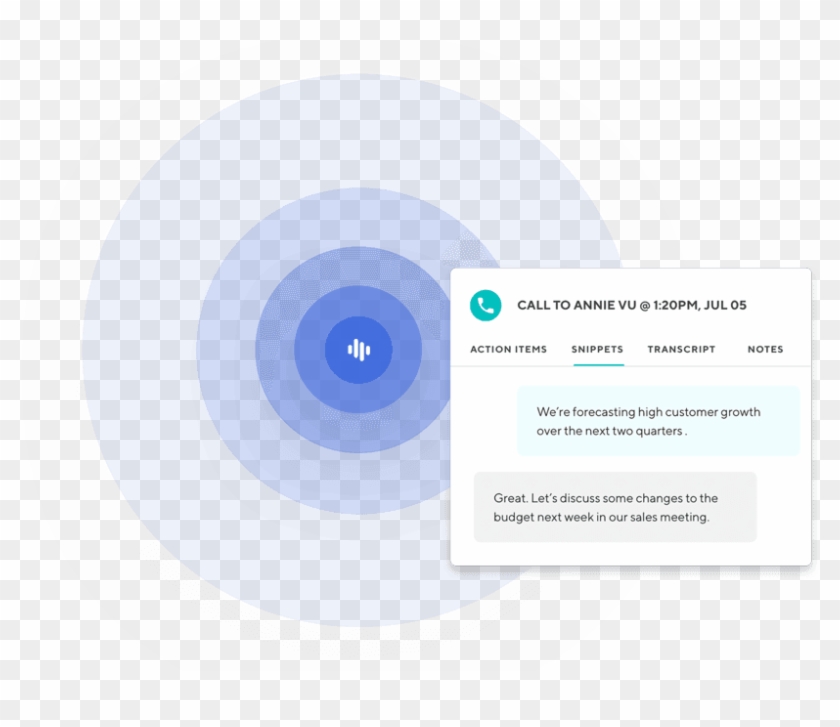Tap the phone handset icon beside the call header

[485, 305]
